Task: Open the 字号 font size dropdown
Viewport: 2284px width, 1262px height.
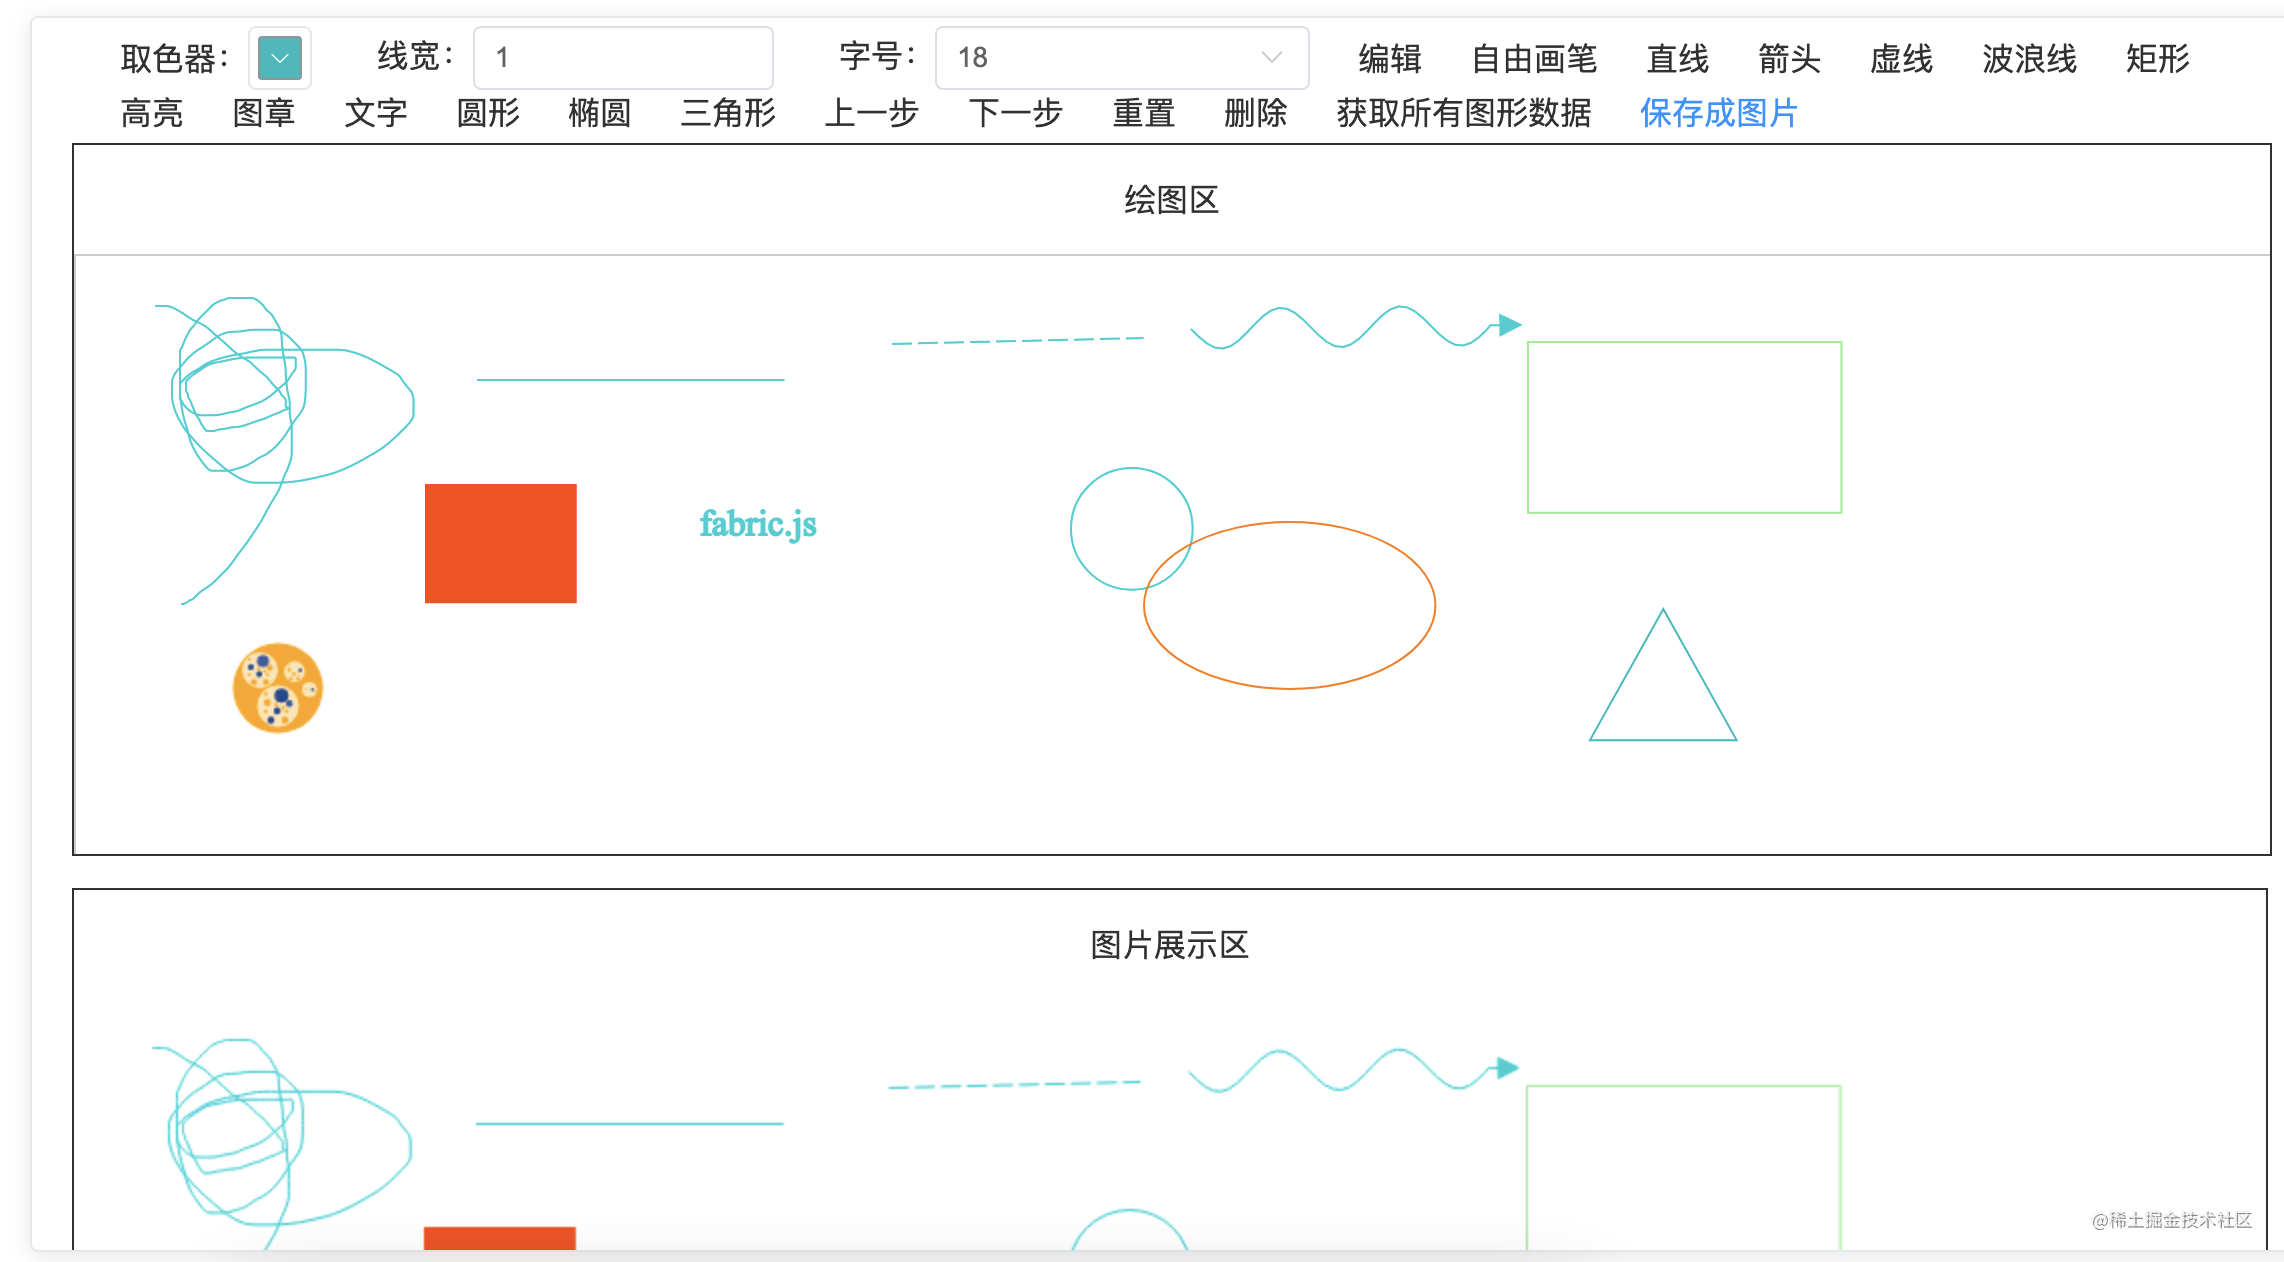Action: [1120, 58]
